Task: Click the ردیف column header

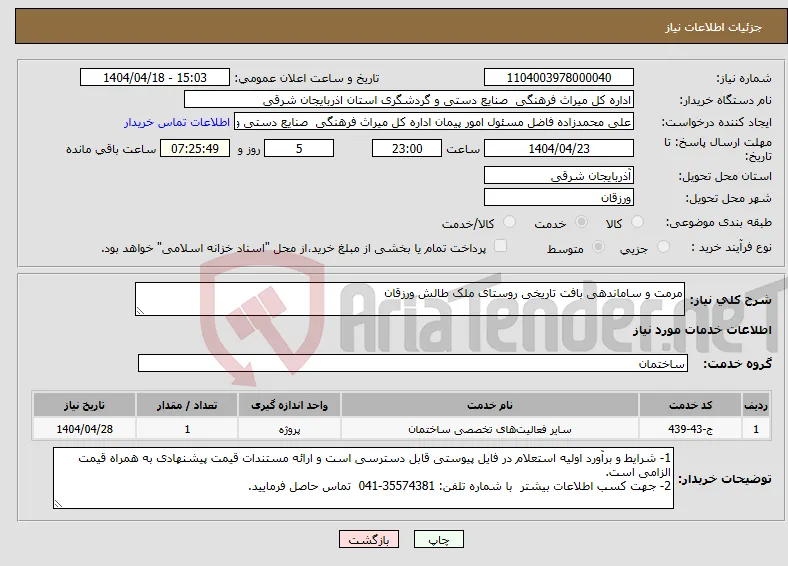Action: pyautogui.click(x=756, y=405)
